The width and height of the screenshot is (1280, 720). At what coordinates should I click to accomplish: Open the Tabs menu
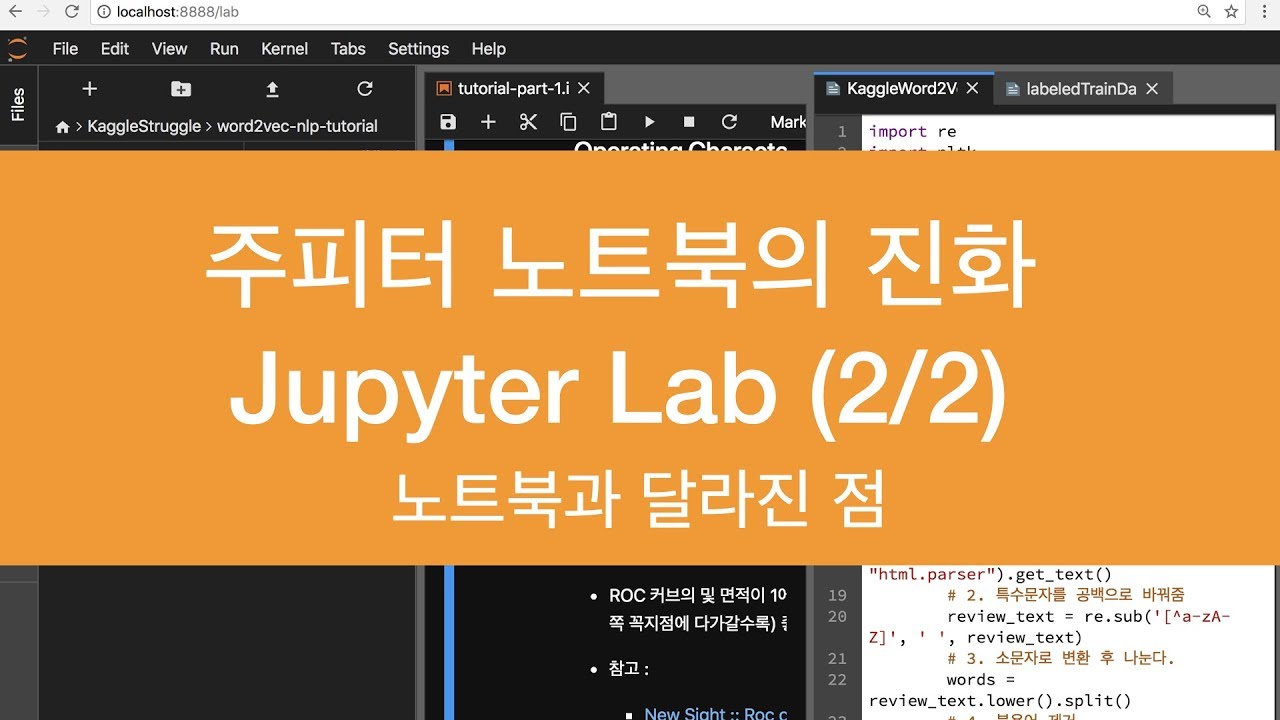[348, 48]
